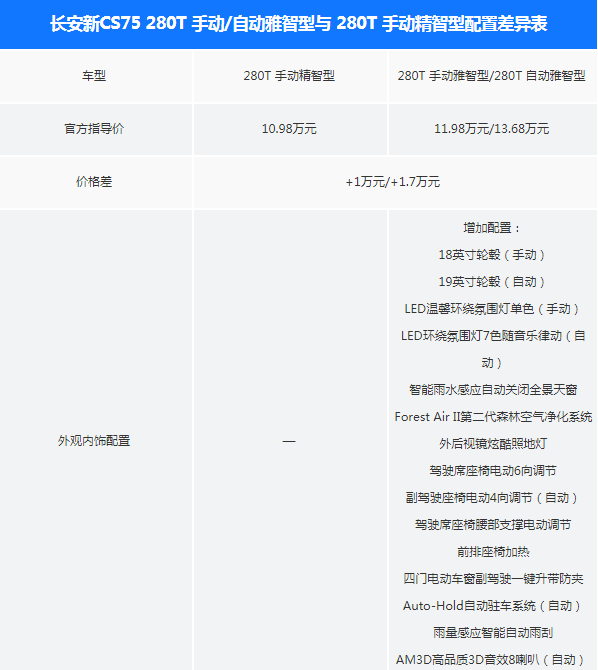Click the 增加配置: heading
Viewport: 598px width, 670px height.
coord(492,228)
